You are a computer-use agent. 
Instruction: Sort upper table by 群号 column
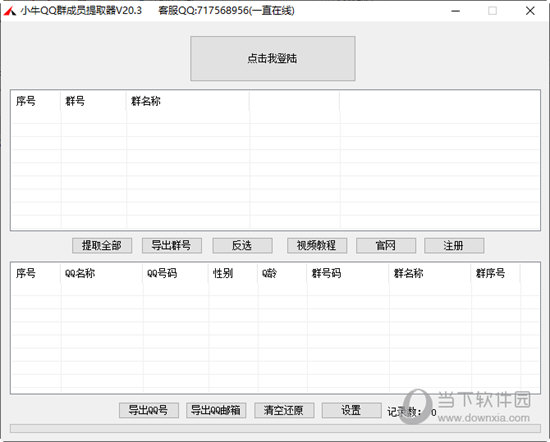point(93,101)
